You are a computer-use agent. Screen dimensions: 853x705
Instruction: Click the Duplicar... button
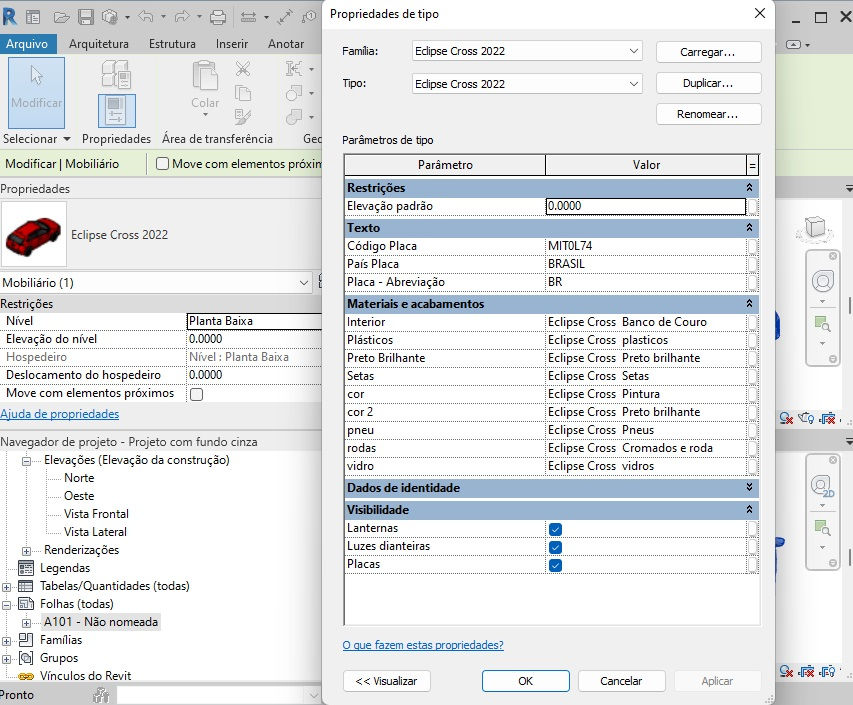[708, 83]
